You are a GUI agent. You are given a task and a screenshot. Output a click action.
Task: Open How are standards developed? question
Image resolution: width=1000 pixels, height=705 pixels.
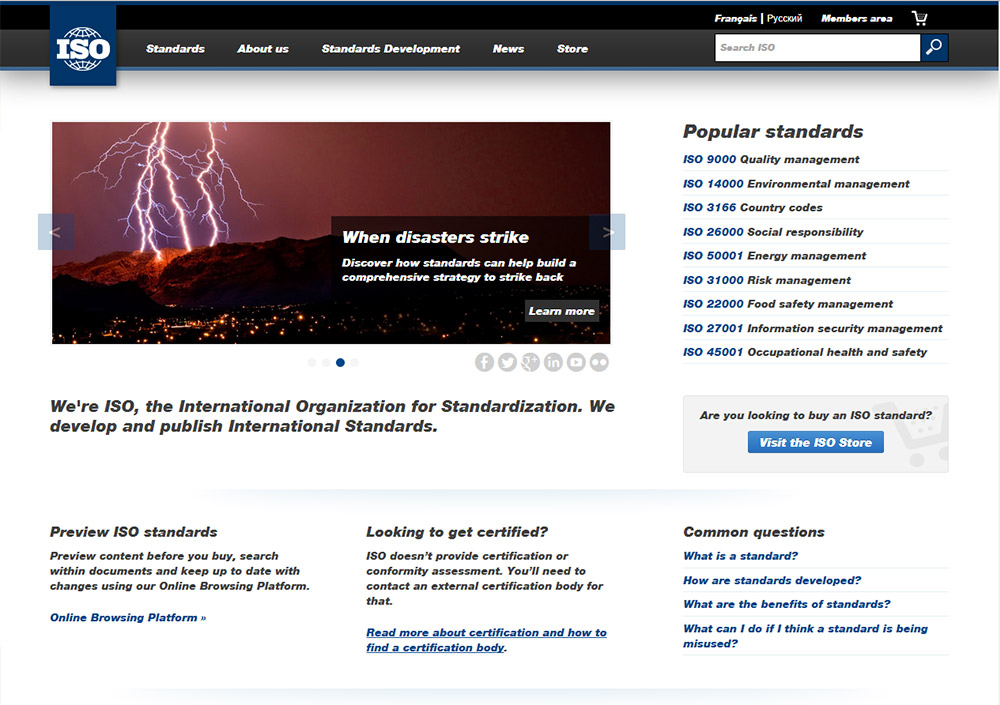[772, 580]
